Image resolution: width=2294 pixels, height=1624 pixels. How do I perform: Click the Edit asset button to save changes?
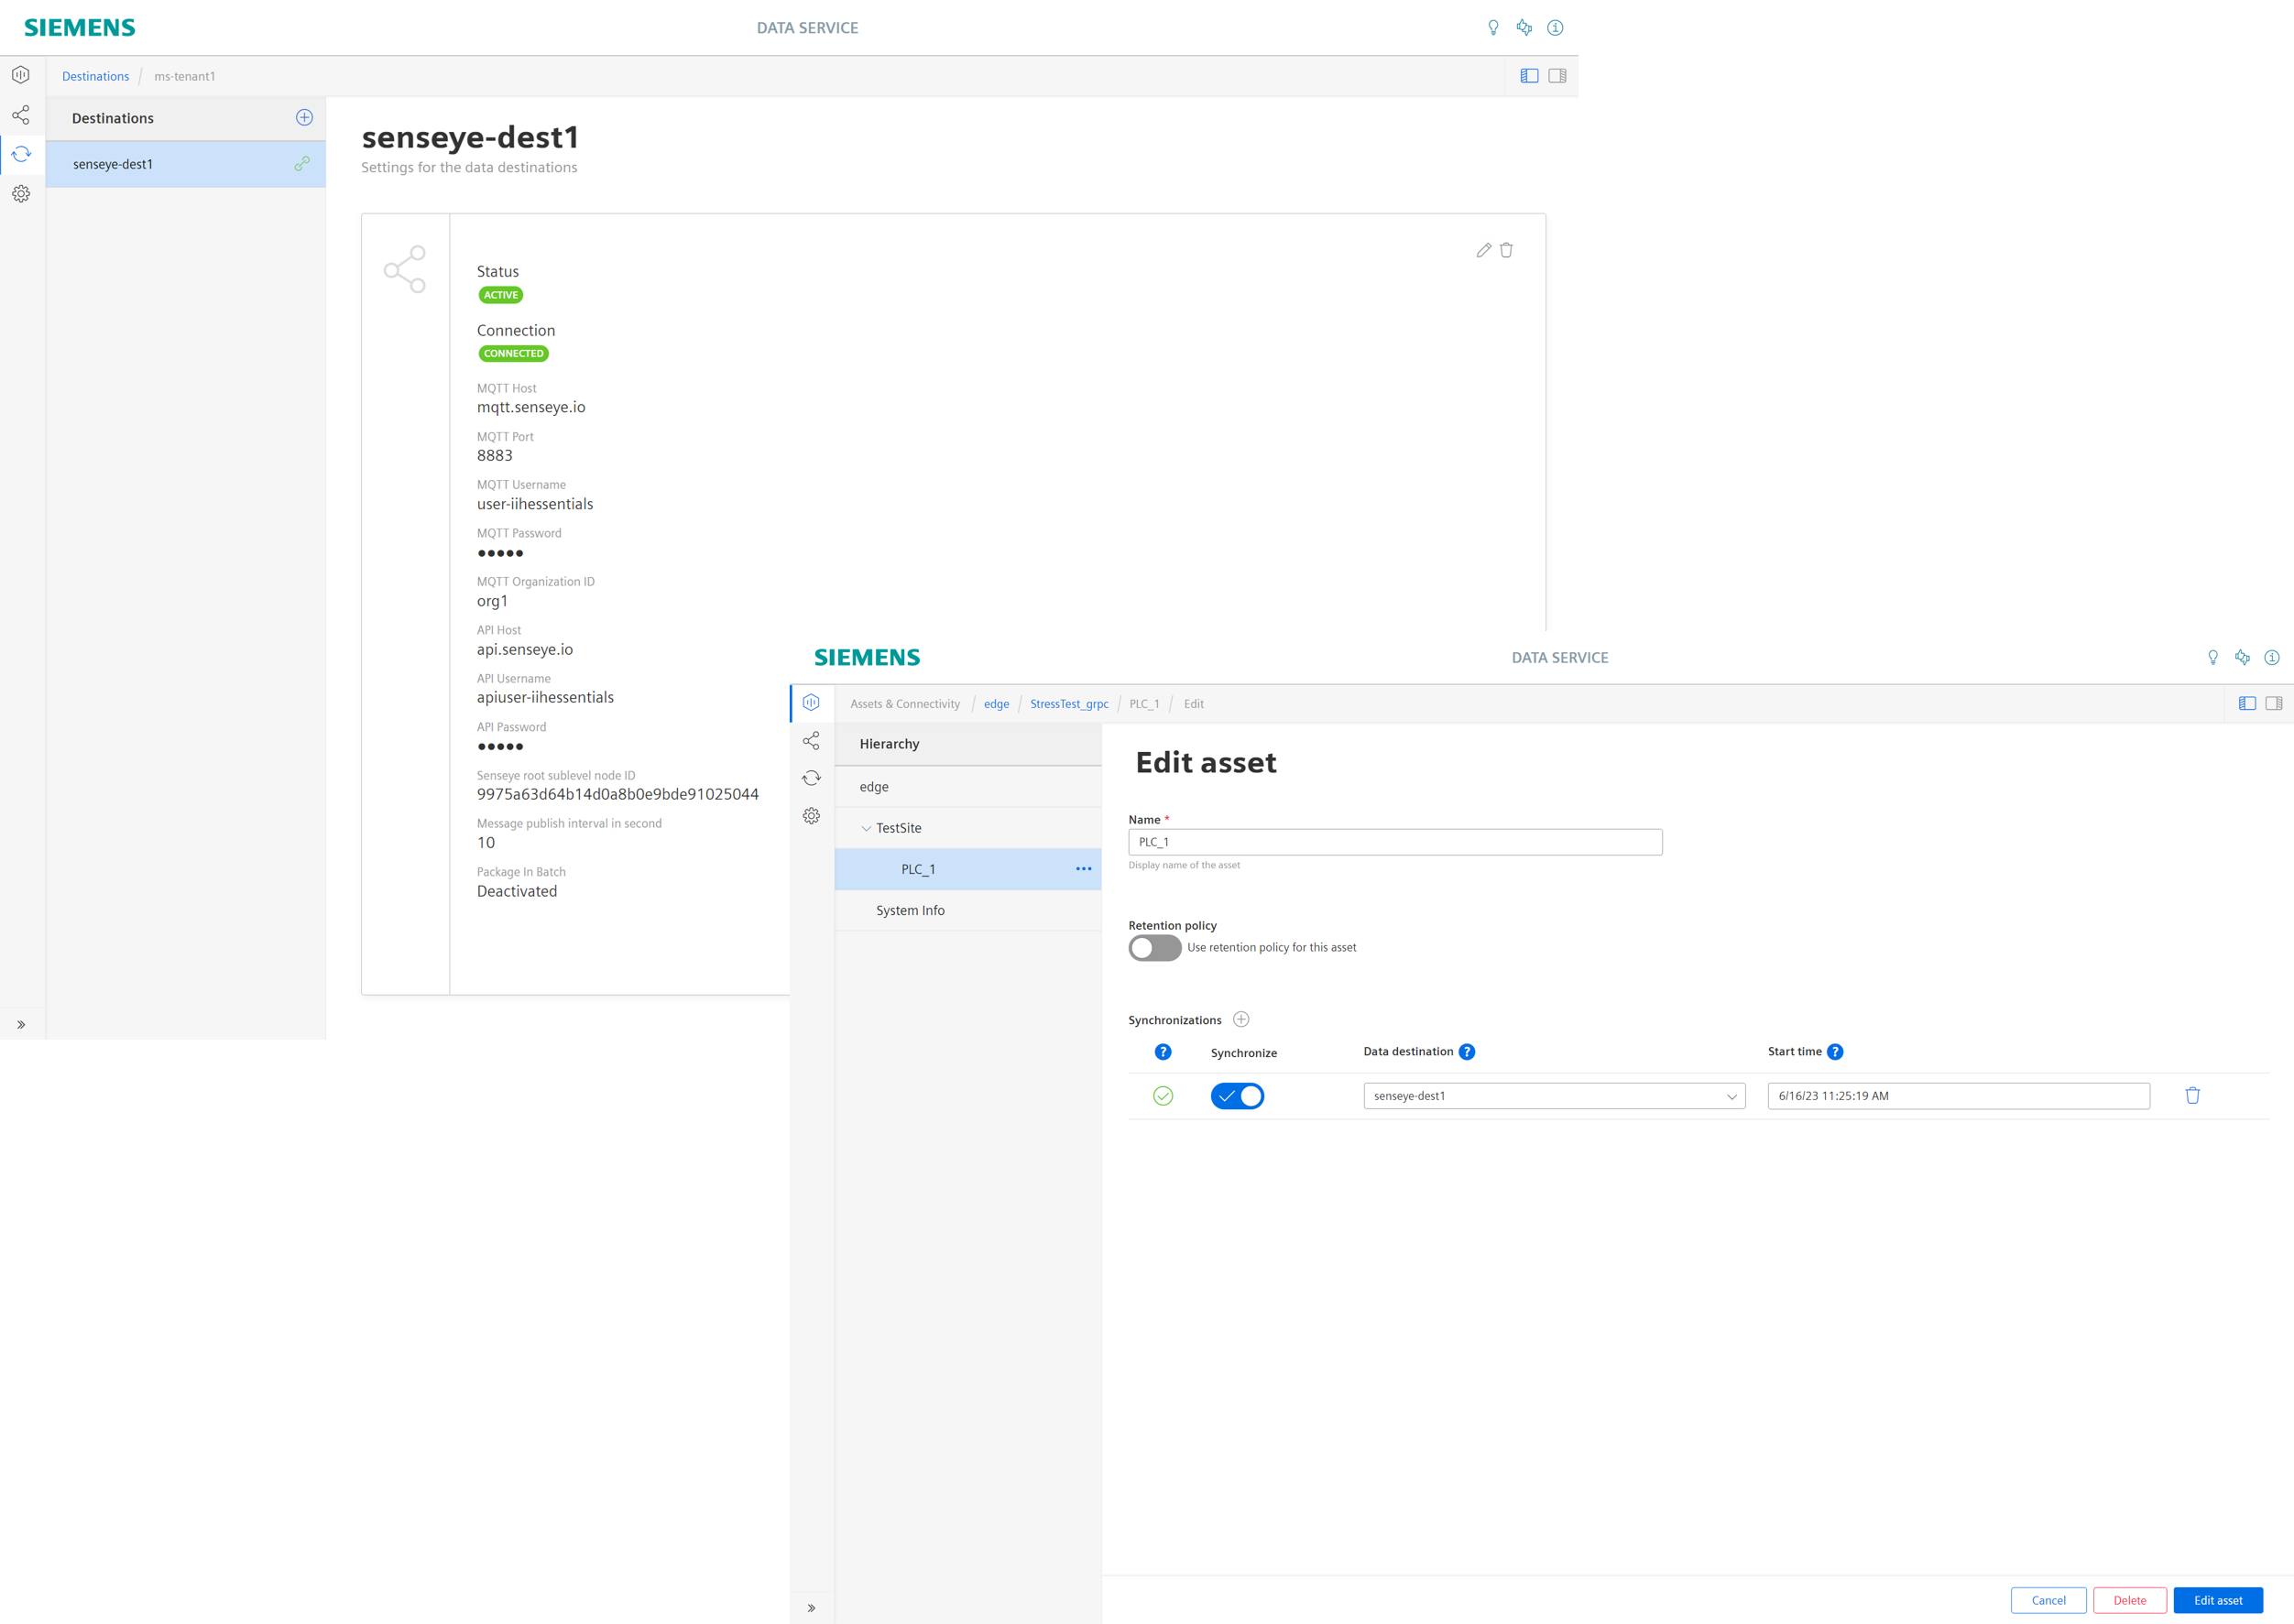tap(2218, 1597)
